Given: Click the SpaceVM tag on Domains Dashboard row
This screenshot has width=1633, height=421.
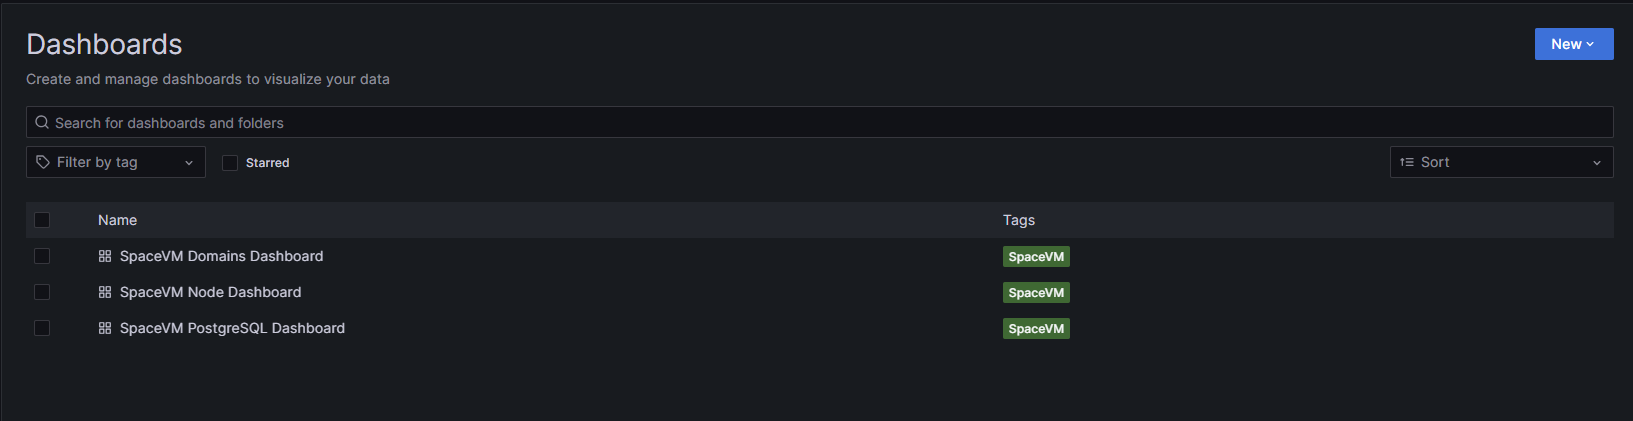Looking at the screenshot, I should coord(1036,257).
